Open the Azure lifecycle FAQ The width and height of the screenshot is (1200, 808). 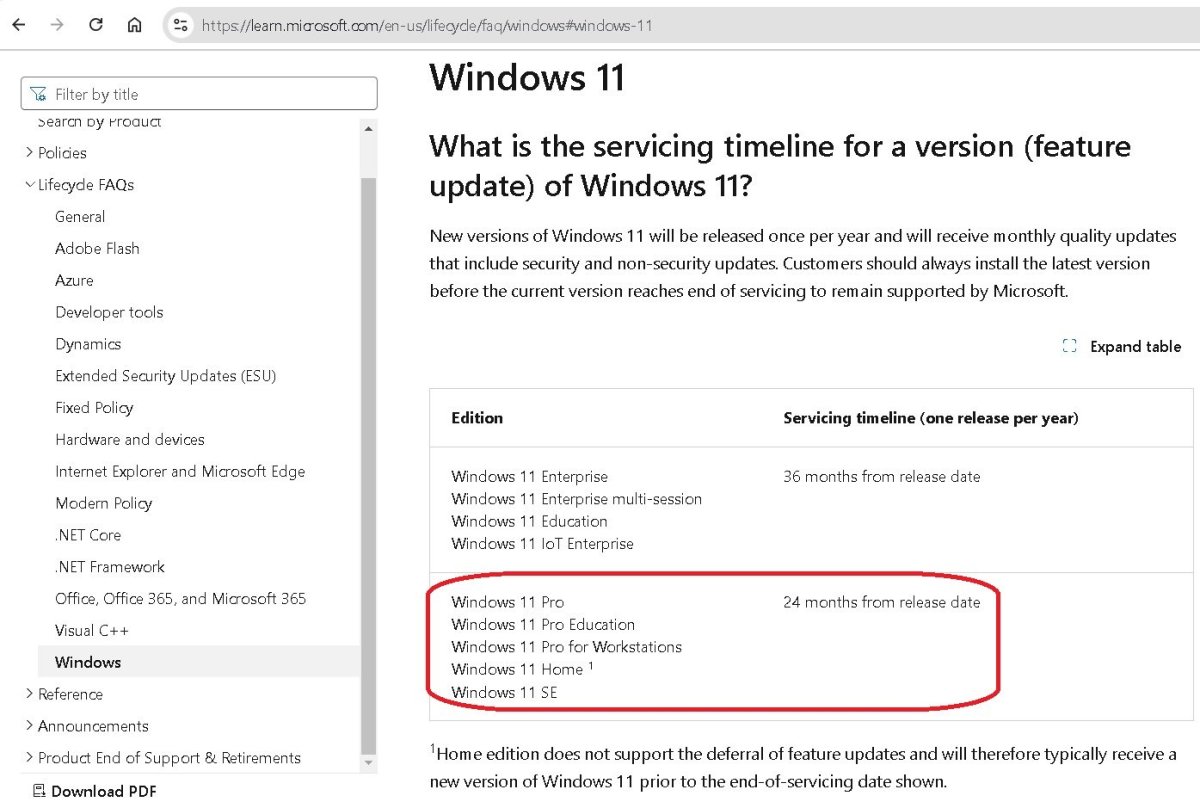coord(74,281)
